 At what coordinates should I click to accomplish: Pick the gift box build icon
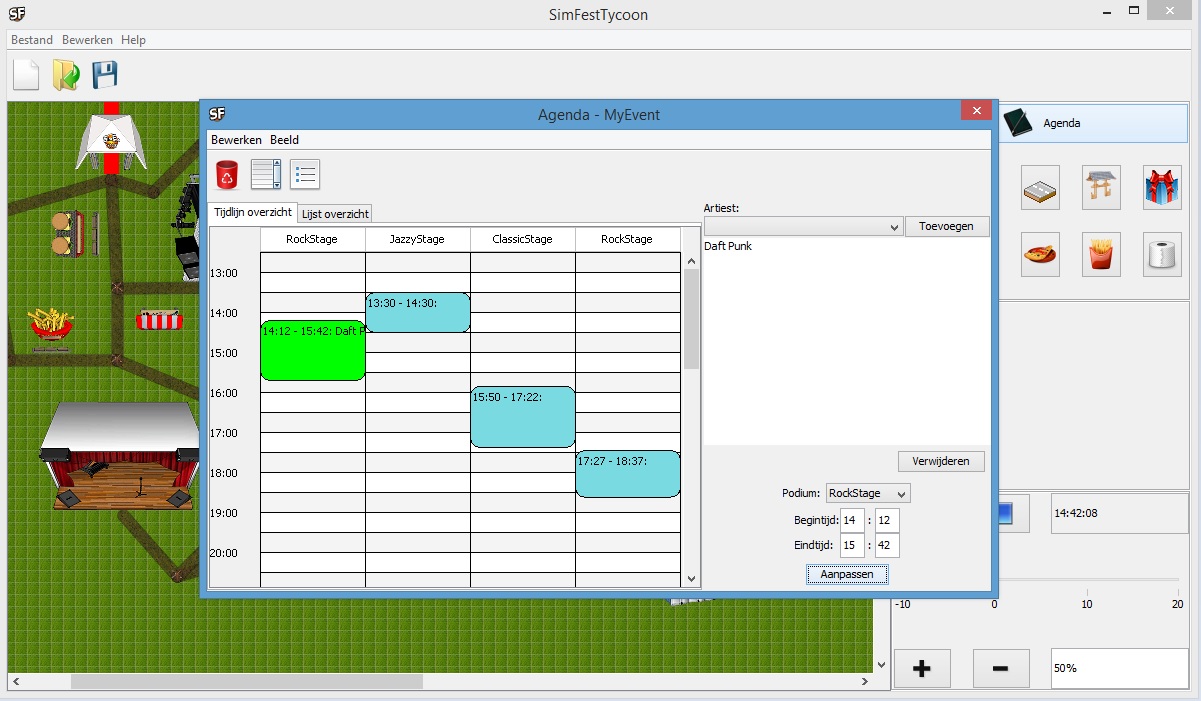[x=1161, y=188]
